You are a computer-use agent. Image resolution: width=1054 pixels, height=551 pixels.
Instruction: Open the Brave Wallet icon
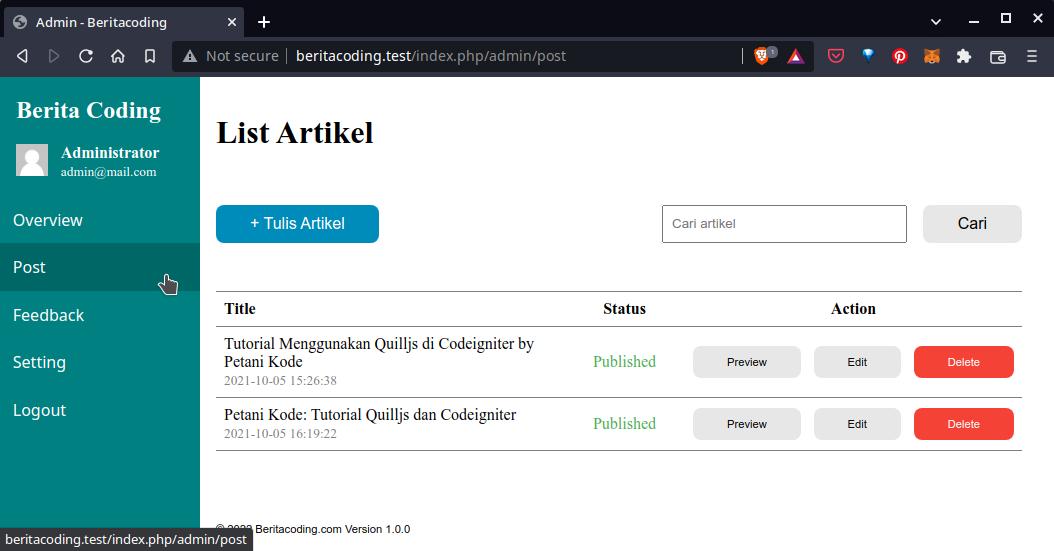point(997,56)
